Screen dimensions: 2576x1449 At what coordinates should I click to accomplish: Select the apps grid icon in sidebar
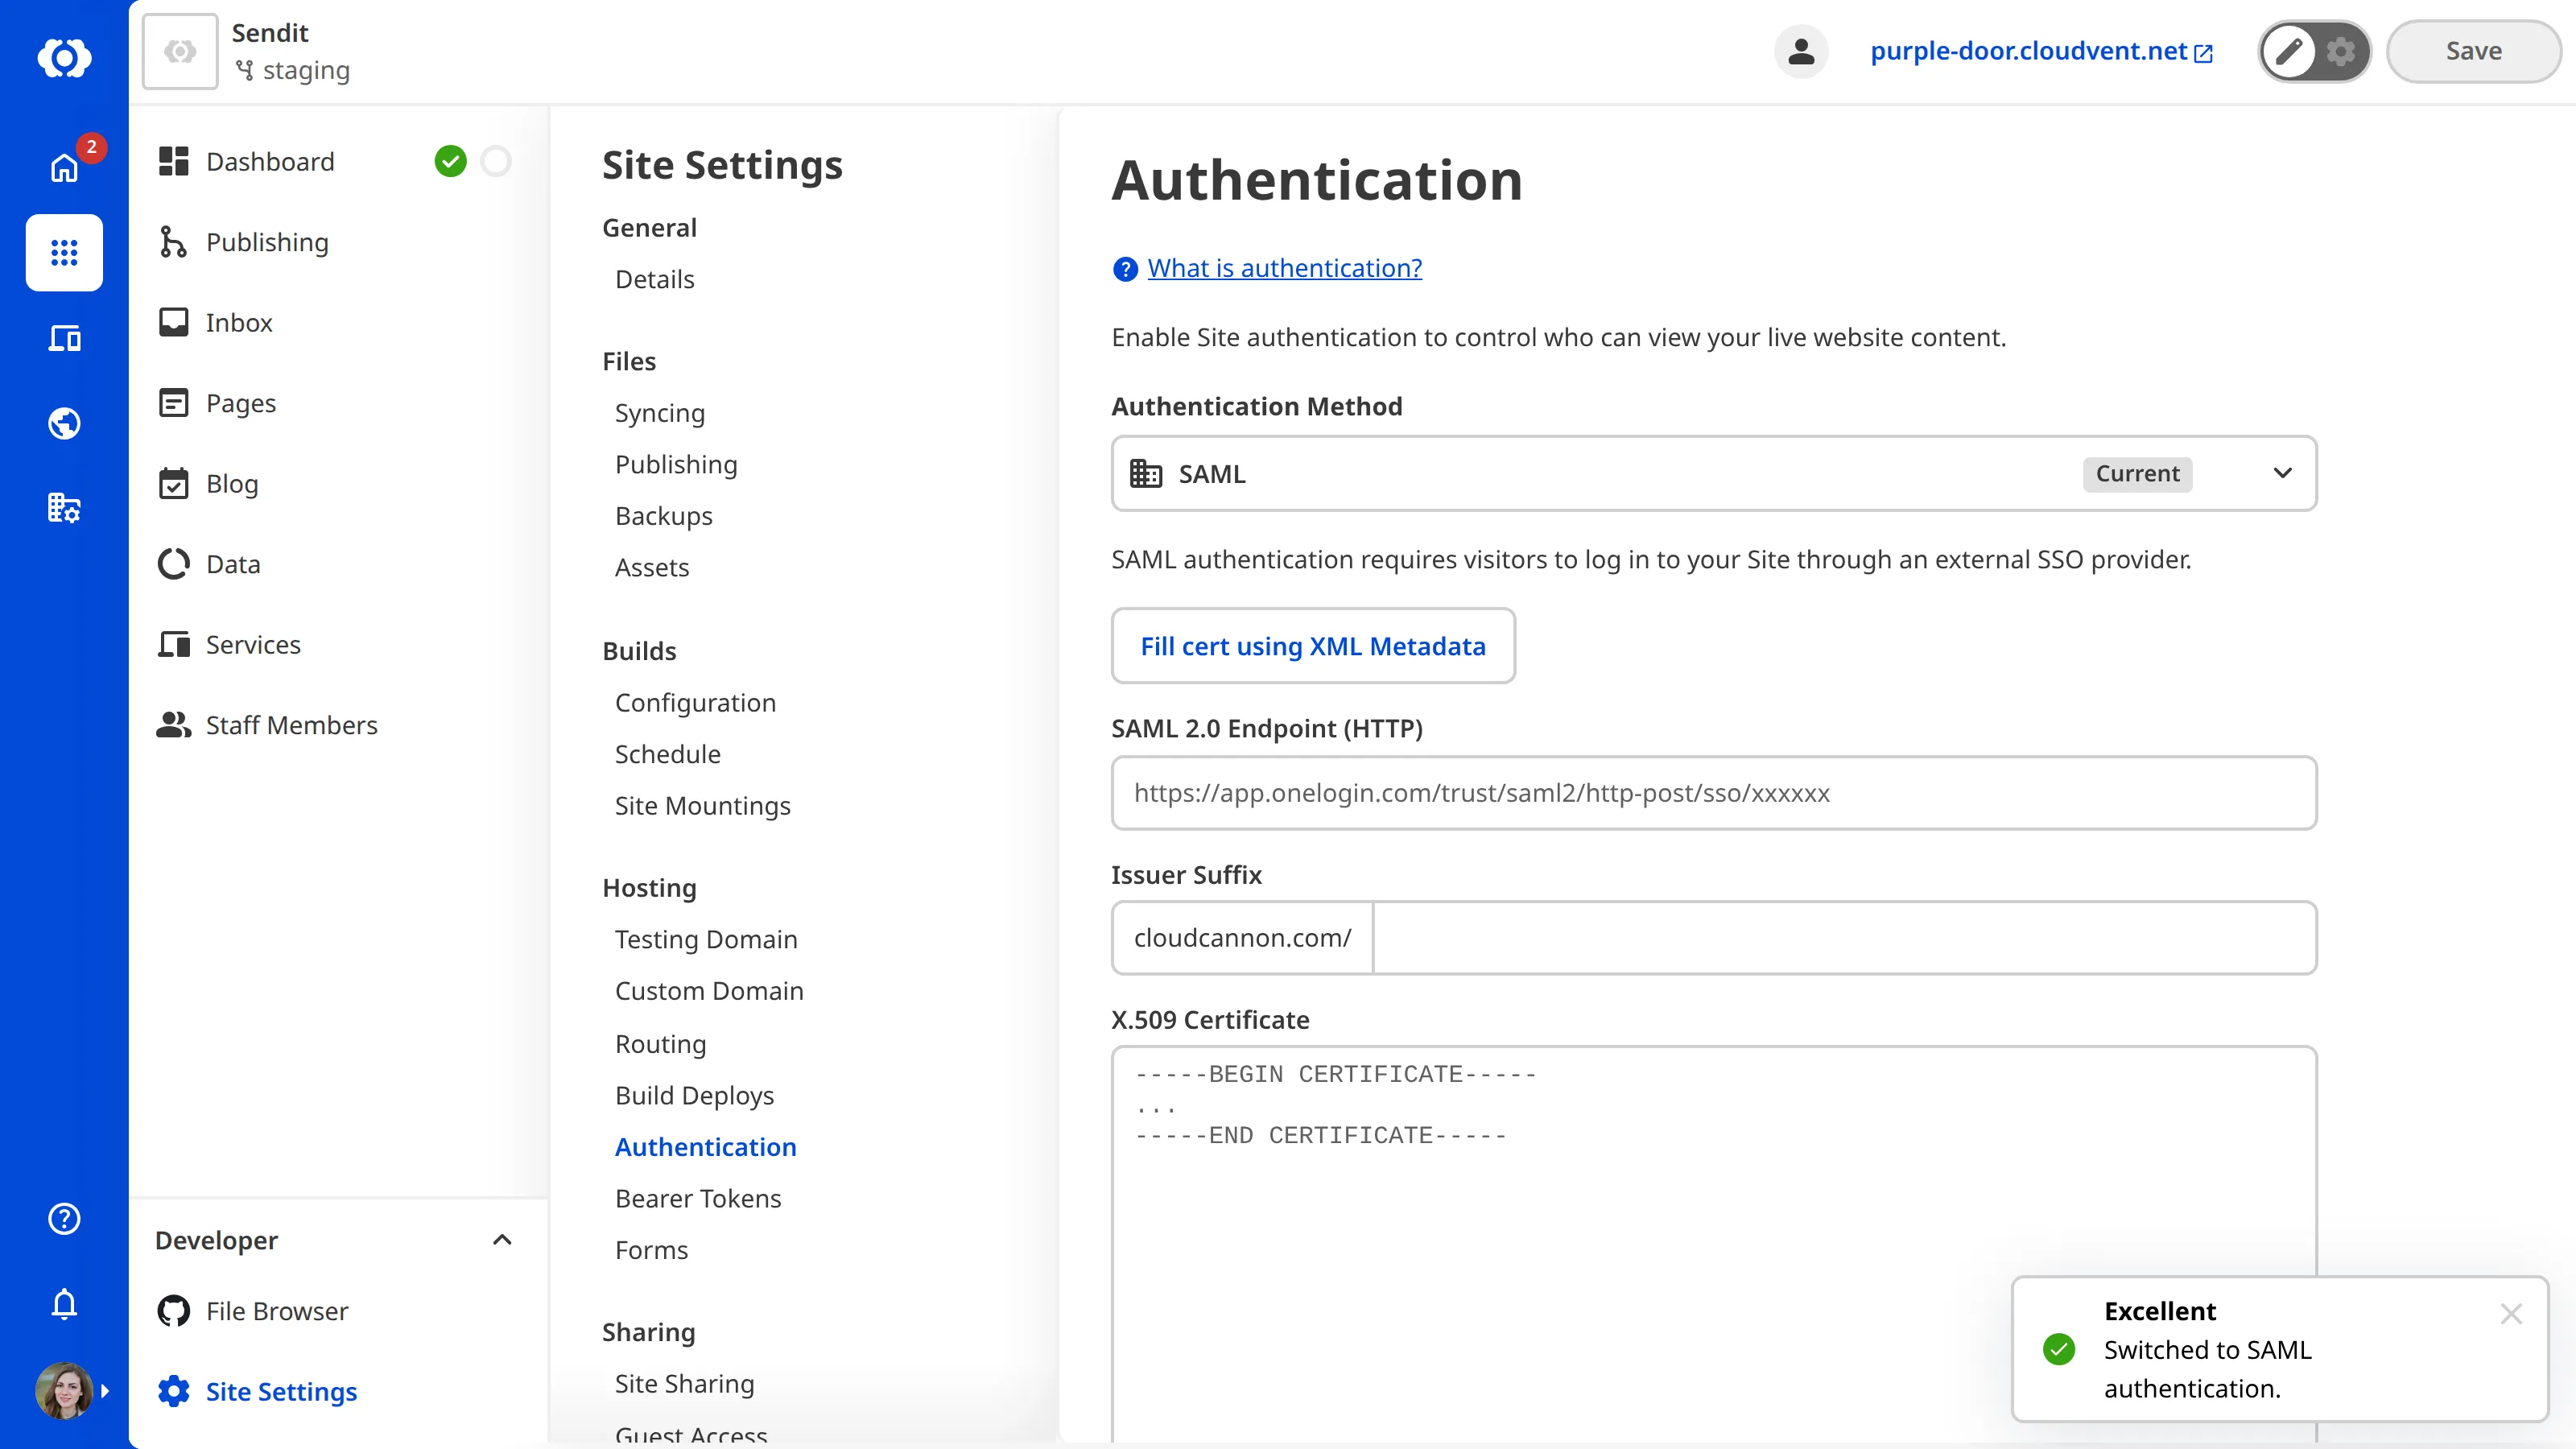[x=64, y=252]
